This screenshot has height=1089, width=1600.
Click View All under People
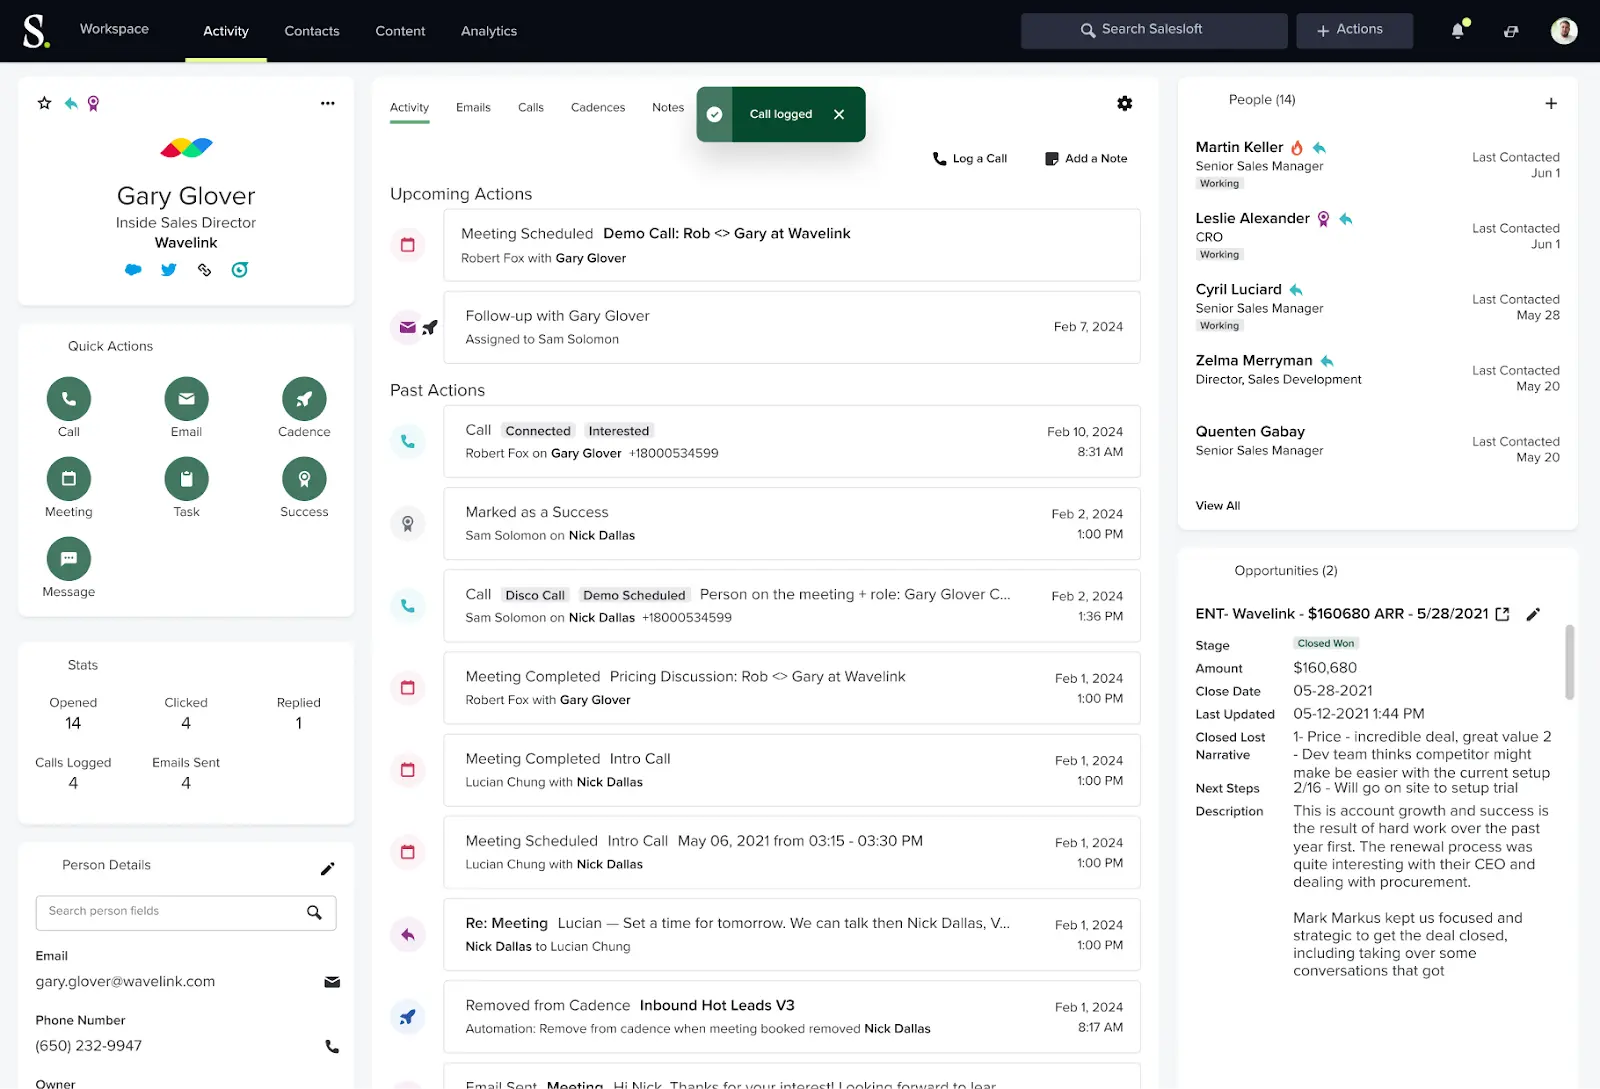click(1217, 505)
